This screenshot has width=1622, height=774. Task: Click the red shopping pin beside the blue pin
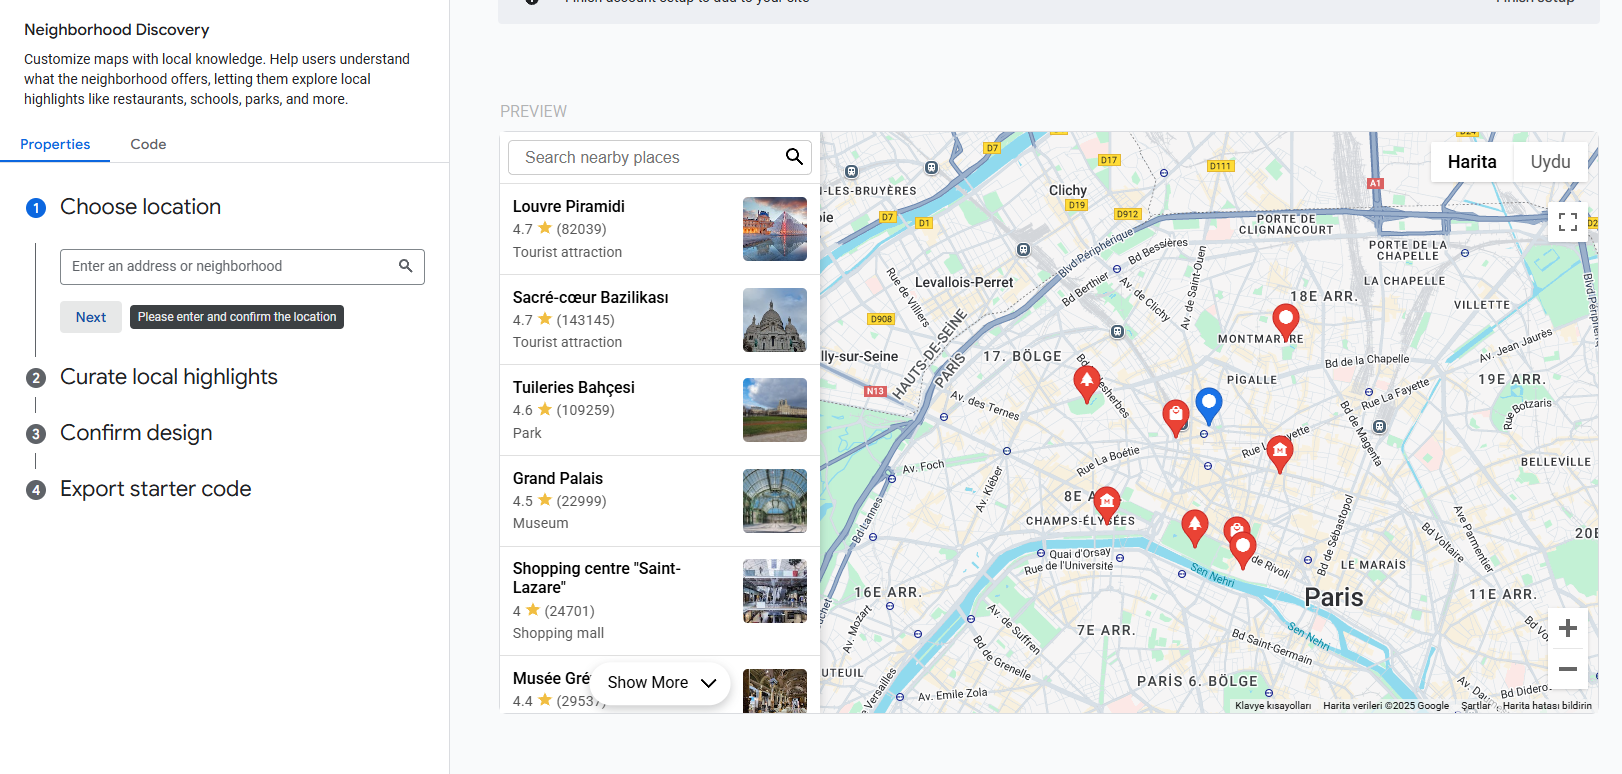point(1176,417)
